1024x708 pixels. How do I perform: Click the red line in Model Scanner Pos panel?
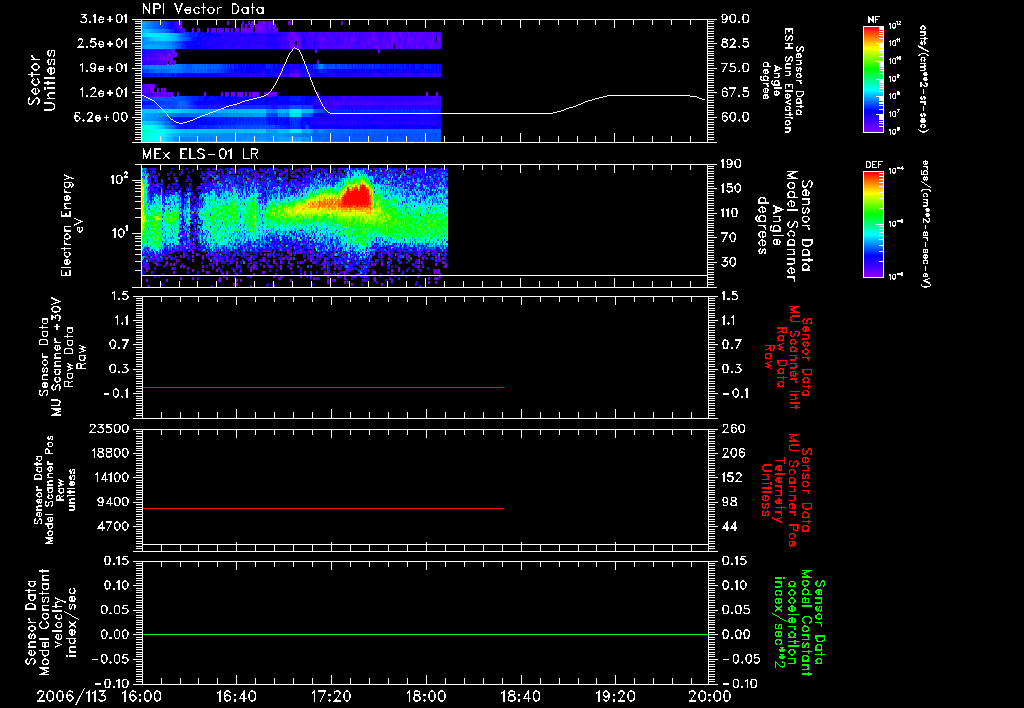(x=323, y=508)
